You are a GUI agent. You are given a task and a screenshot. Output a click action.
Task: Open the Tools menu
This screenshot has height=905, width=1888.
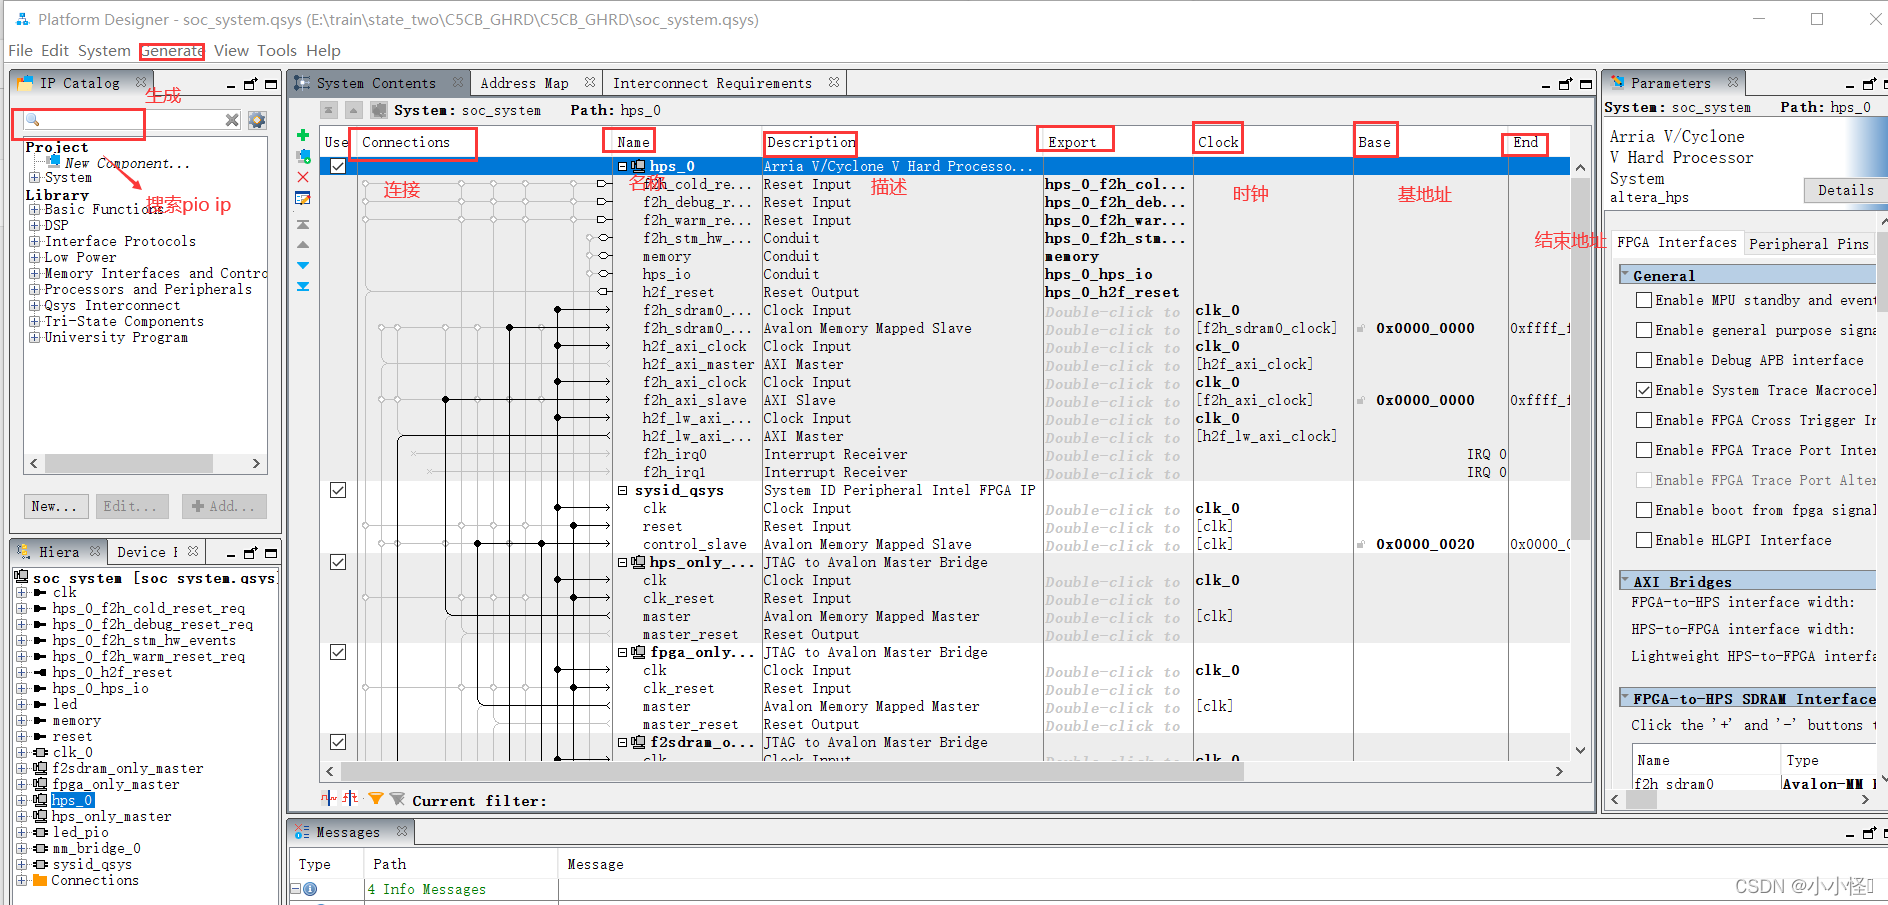point(277,51)
